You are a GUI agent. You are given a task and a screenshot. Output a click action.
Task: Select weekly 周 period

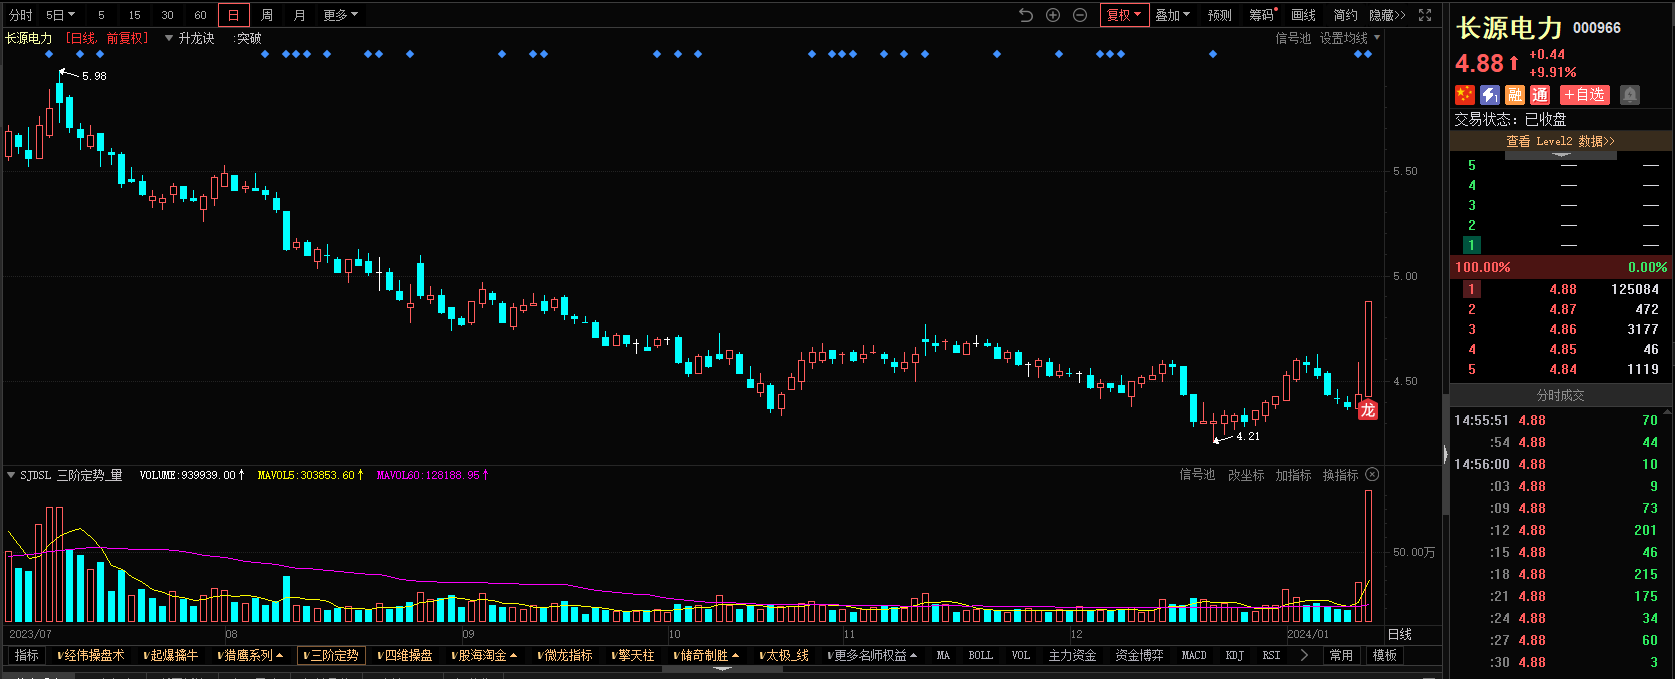267,15
